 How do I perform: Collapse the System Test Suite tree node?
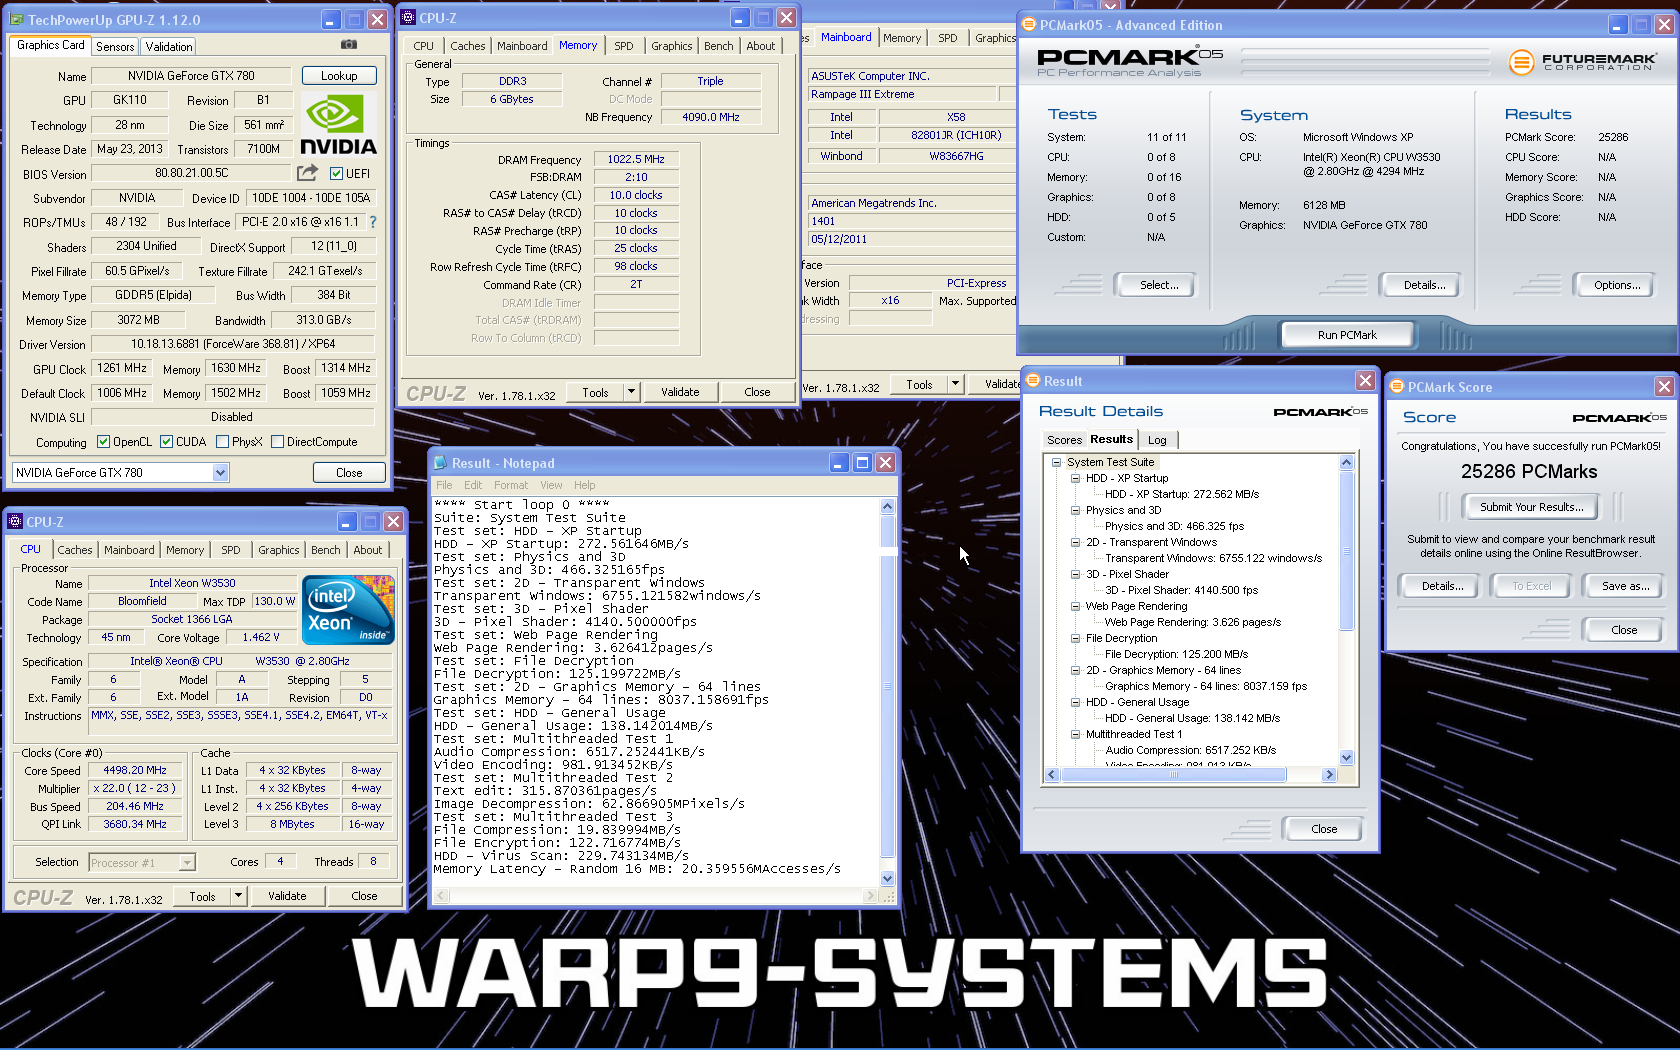[1056, 462]
